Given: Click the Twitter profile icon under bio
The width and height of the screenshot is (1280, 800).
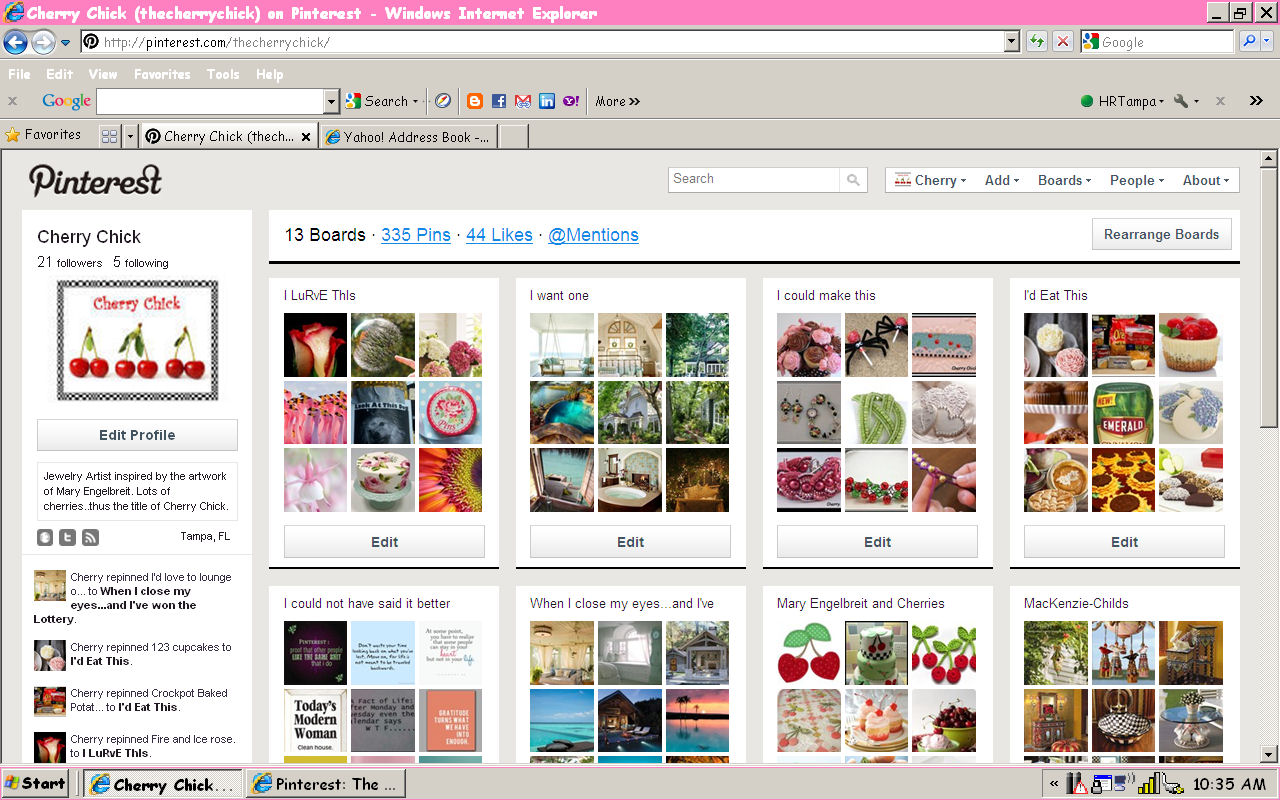Looking at the screenshot, I should (67, 537).
